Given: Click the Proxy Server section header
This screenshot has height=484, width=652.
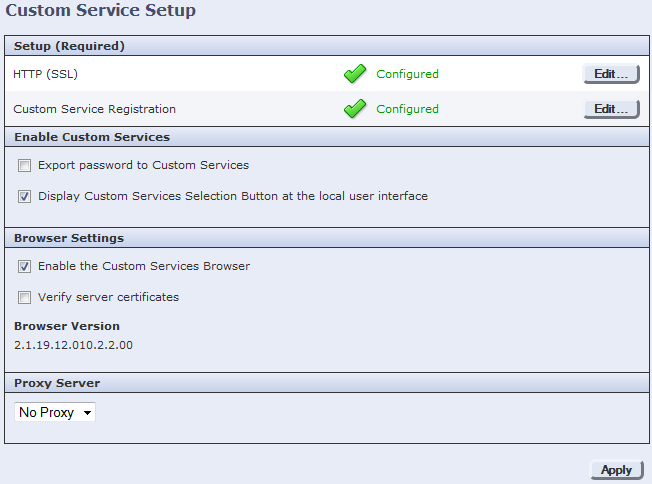Looking at the screenshot, I should (x=57, y=383).
